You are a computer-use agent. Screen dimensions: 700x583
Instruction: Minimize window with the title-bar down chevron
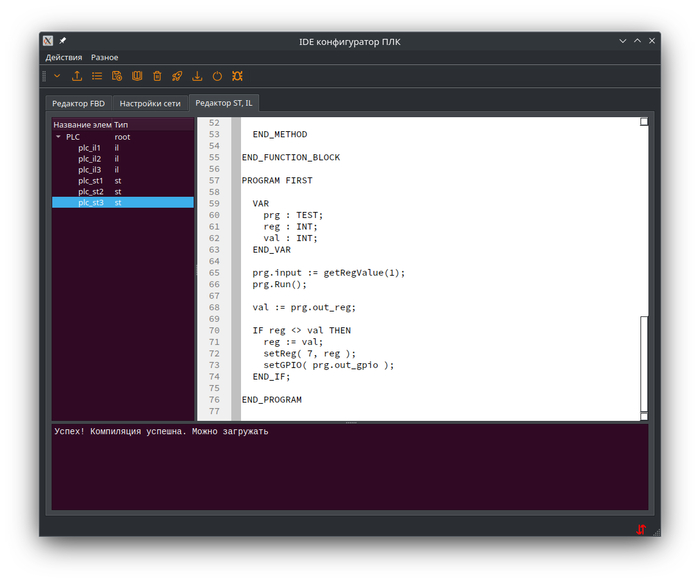(x=622, y=41)
